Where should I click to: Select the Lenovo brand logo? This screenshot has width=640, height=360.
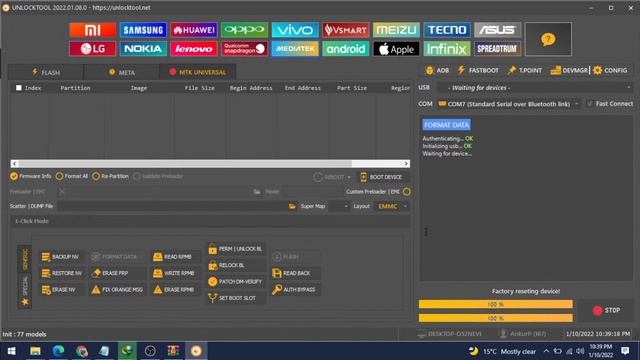[194, 49]
